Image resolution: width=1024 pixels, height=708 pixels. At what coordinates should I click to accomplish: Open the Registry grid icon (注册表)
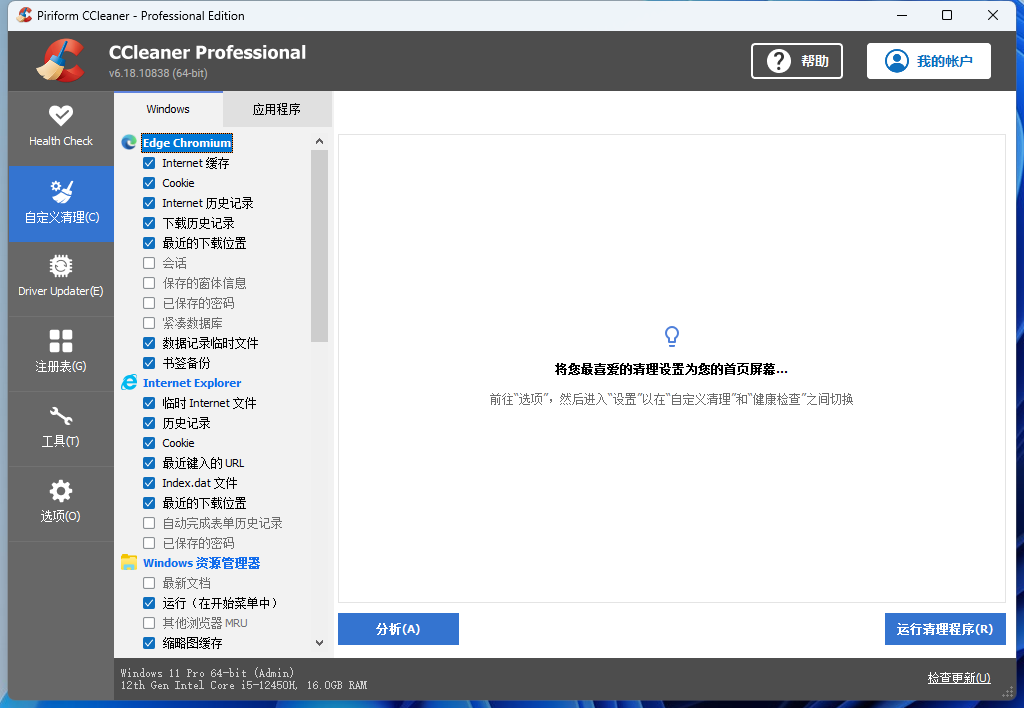[61, 341]
